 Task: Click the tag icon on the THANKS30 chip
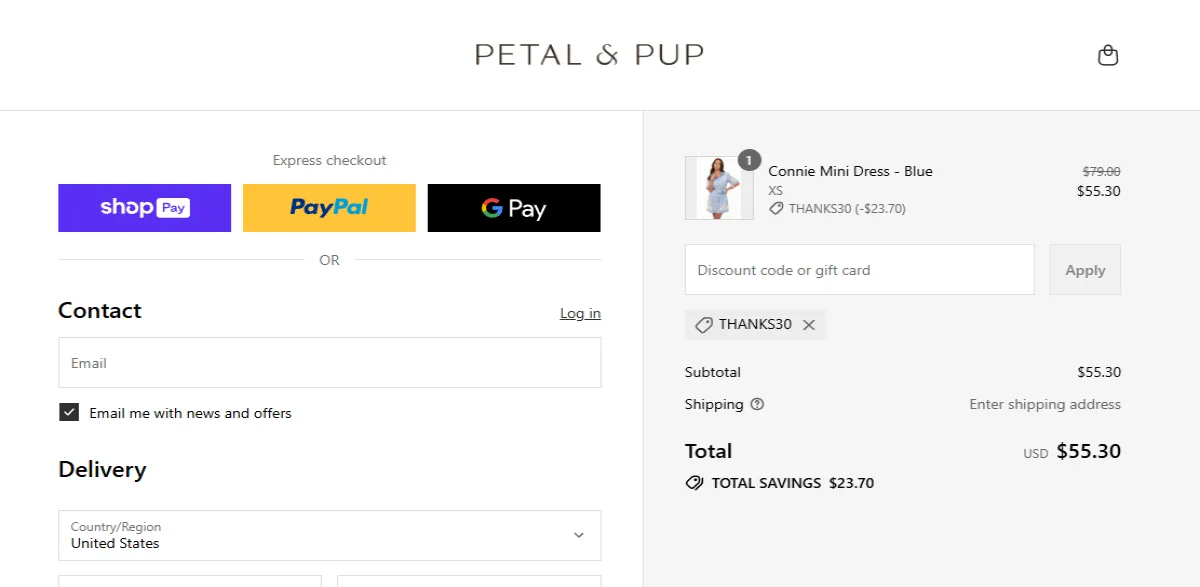702,324
